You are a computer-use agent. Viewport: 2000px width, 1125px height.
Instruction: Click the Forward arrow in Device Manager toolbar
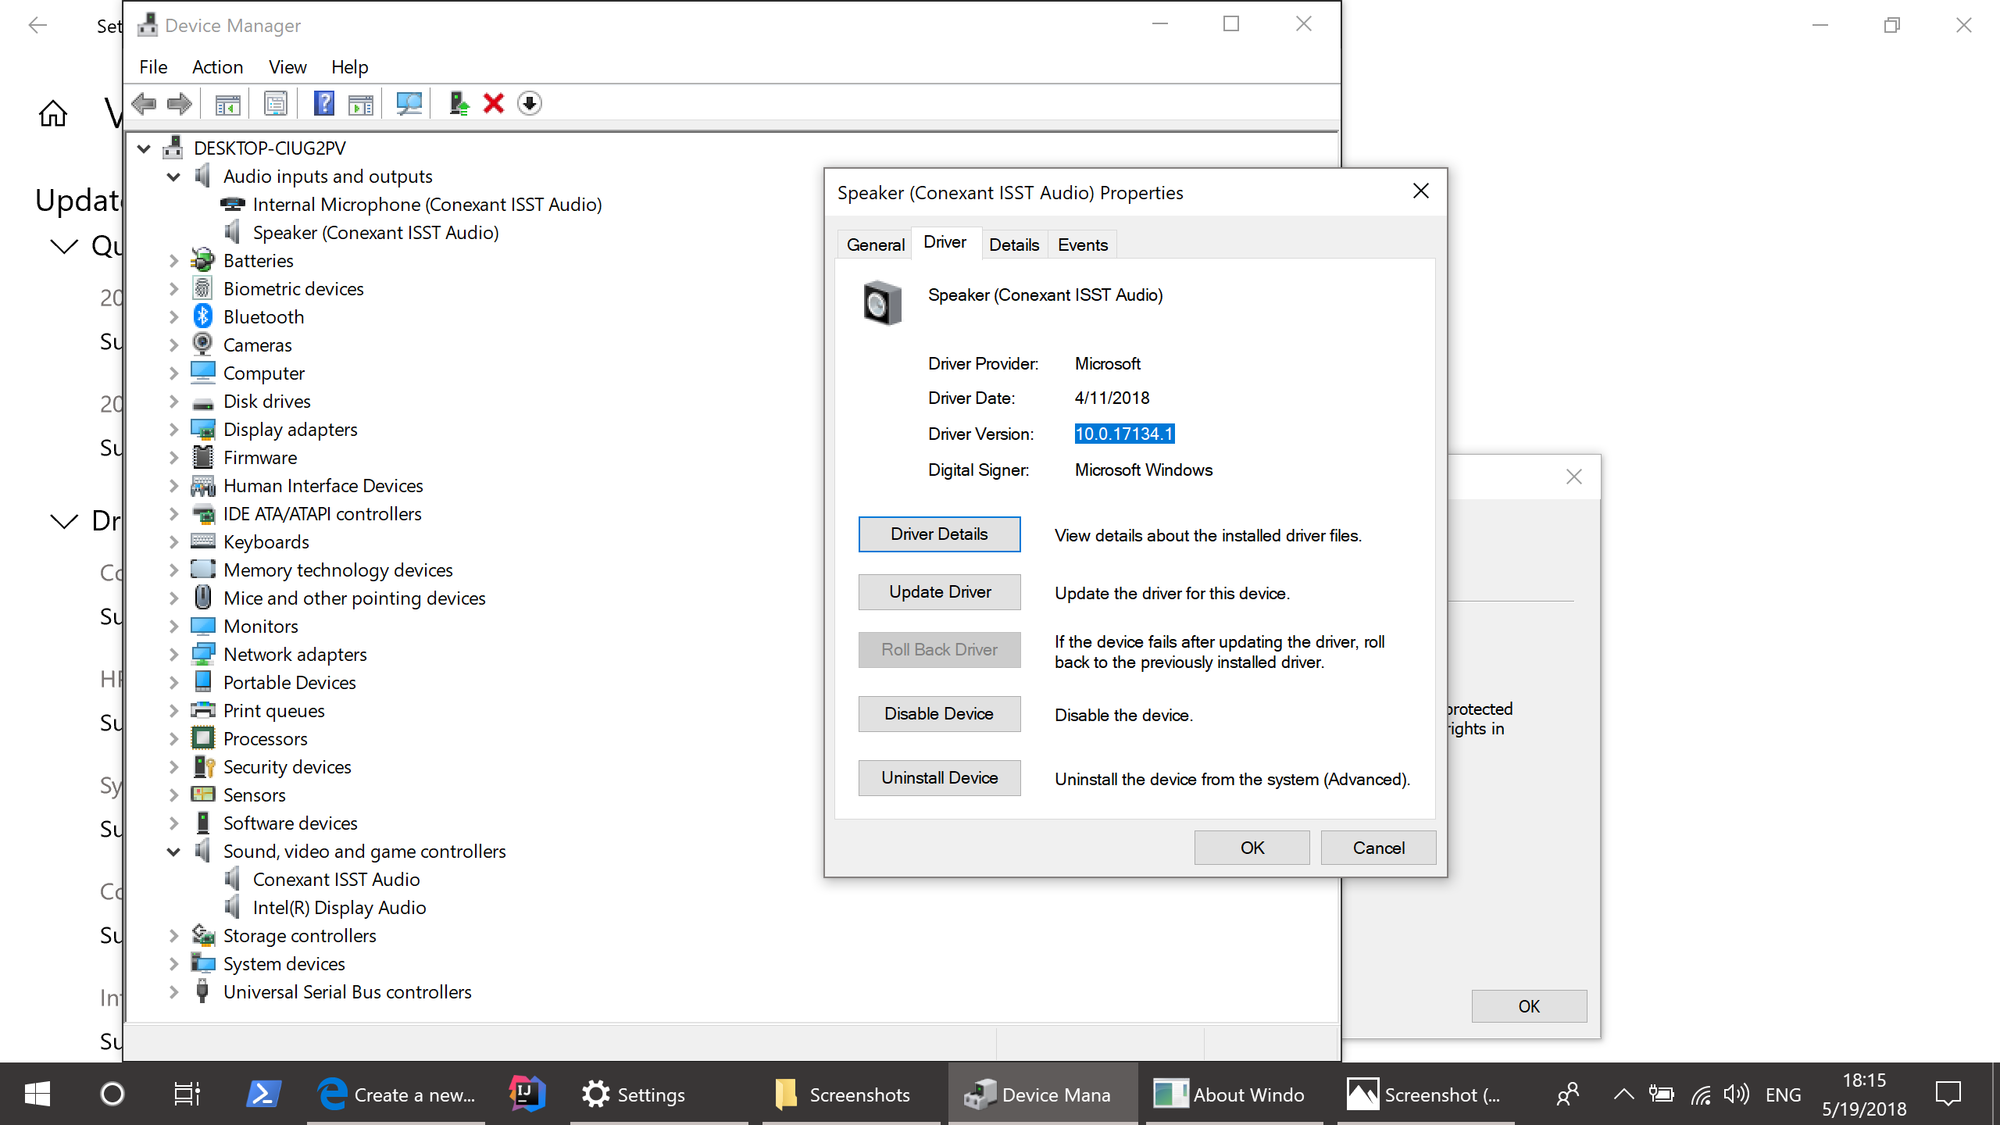point(180,103)
